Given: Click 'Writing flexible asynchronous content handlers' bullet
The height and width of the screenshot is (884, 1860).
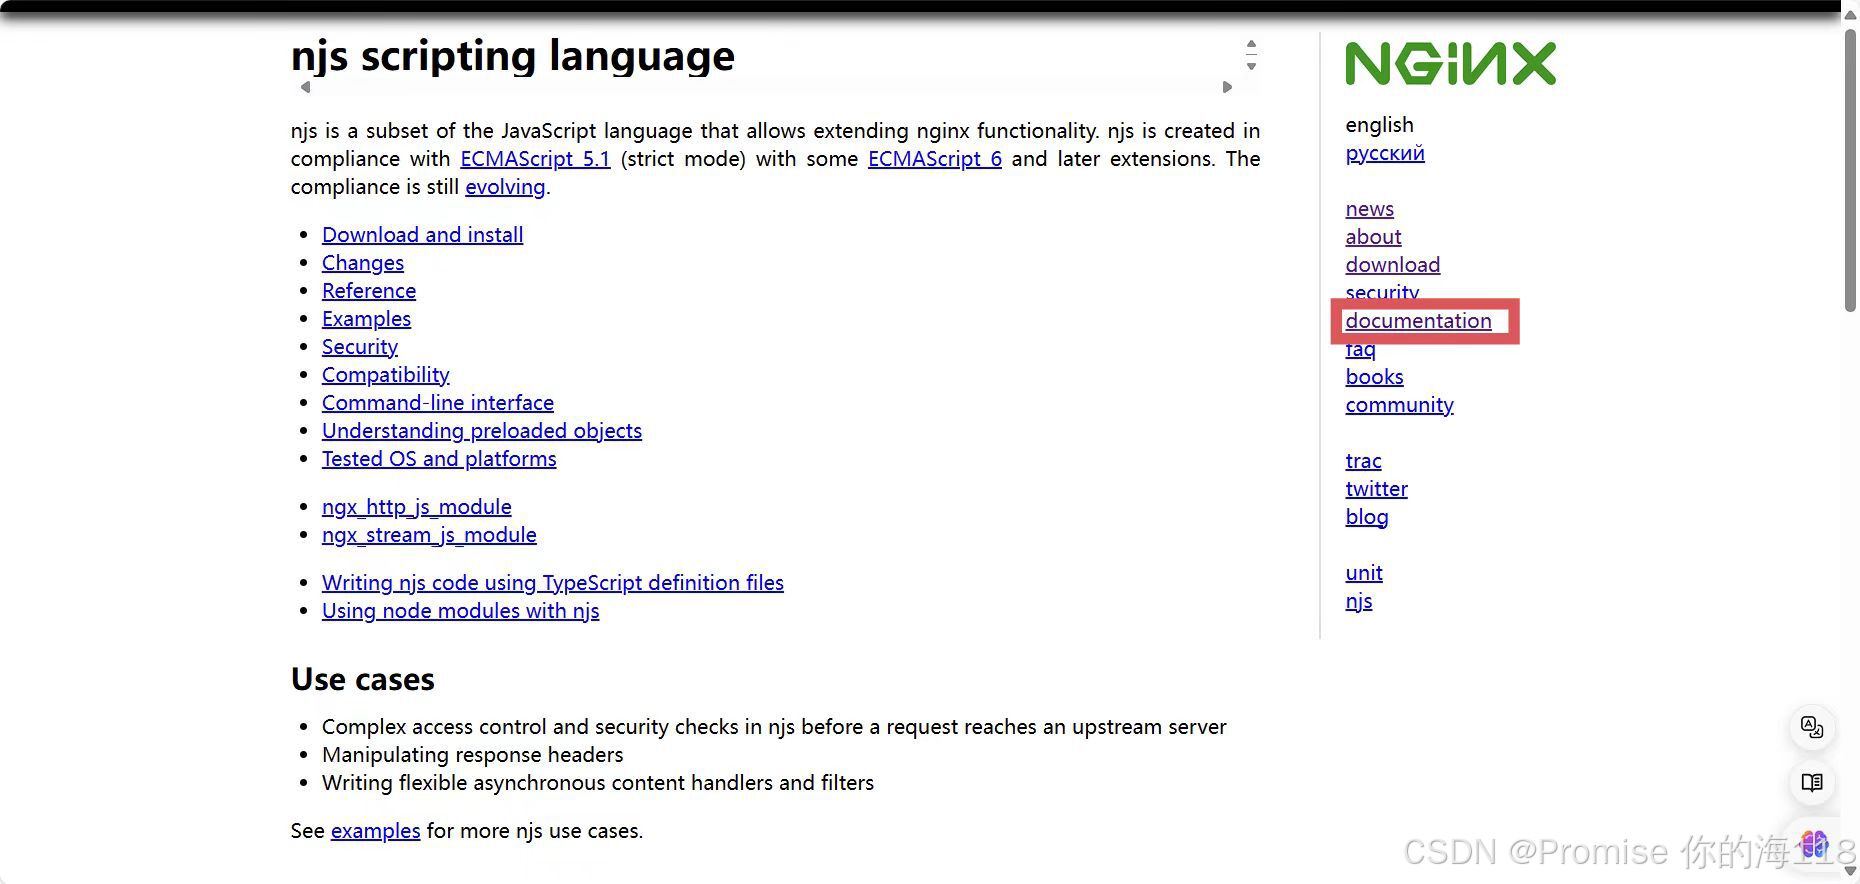Looking at the screenshot, I should click(598, 783).
